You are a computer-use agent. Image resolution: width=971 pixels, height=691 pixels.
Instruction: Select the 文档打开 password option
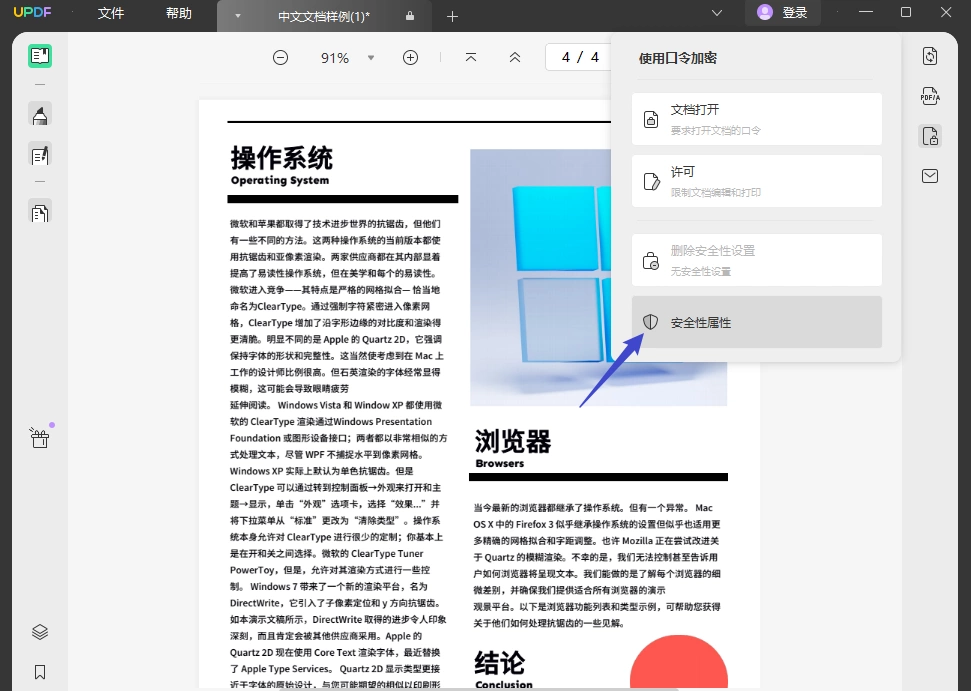point(757,119)
